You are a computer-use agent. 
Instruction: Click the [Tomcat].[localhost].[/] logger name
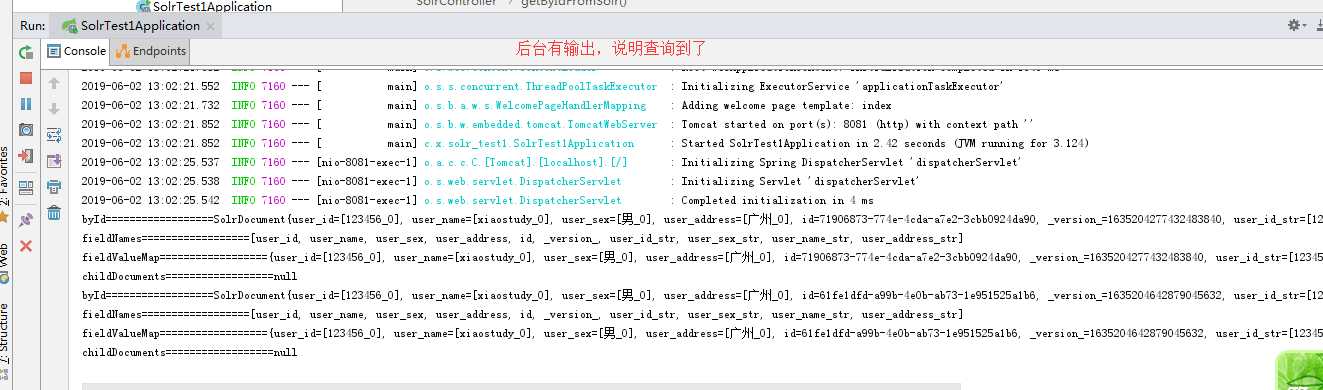pyautogui.click(x=526, y=162)
